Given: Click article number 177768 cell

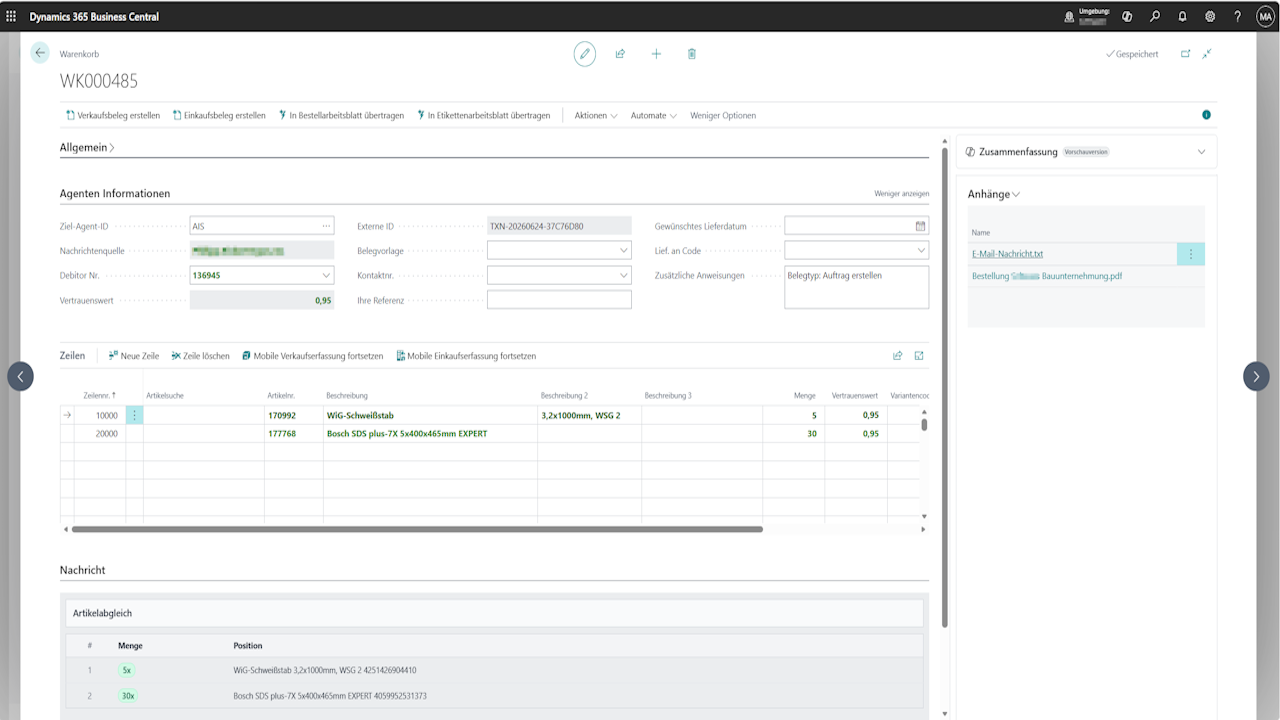Looking at the screenshot, I should [294, 434].
